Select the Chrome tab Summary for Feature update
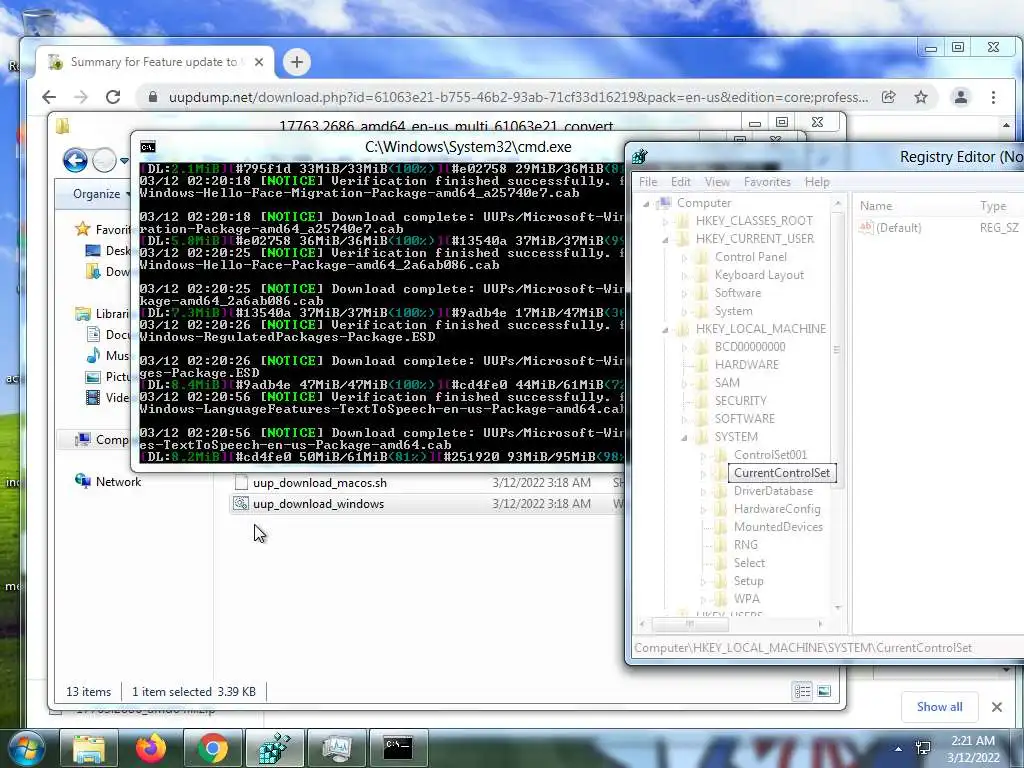Screen dimensions: 1024x768 (153, 62)
